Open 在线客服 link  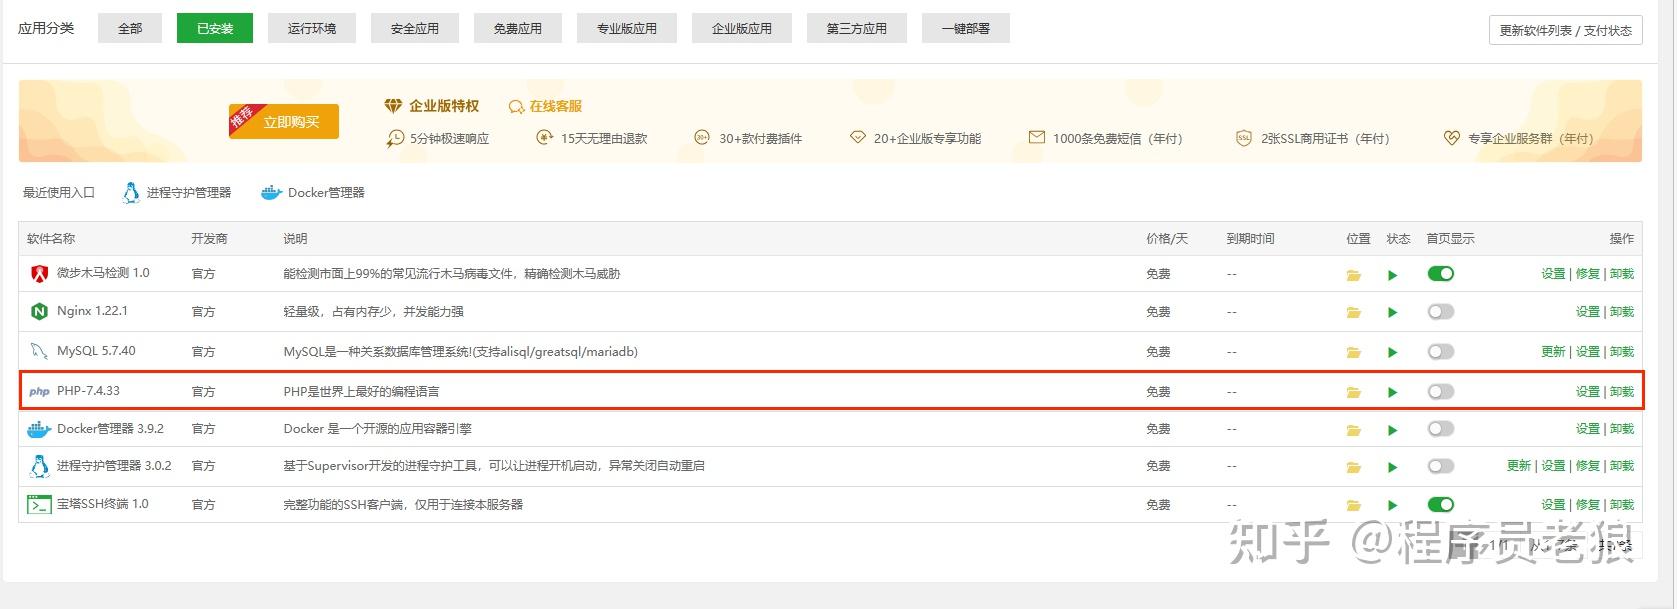[x=555, y=106]
